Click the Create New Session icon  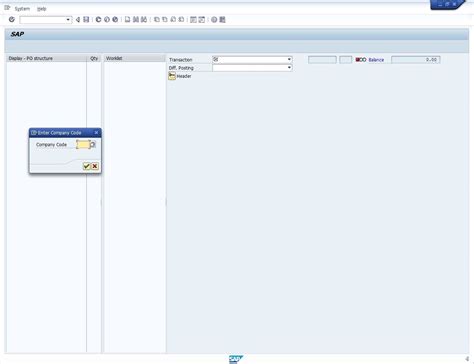(x=193, y=20)
